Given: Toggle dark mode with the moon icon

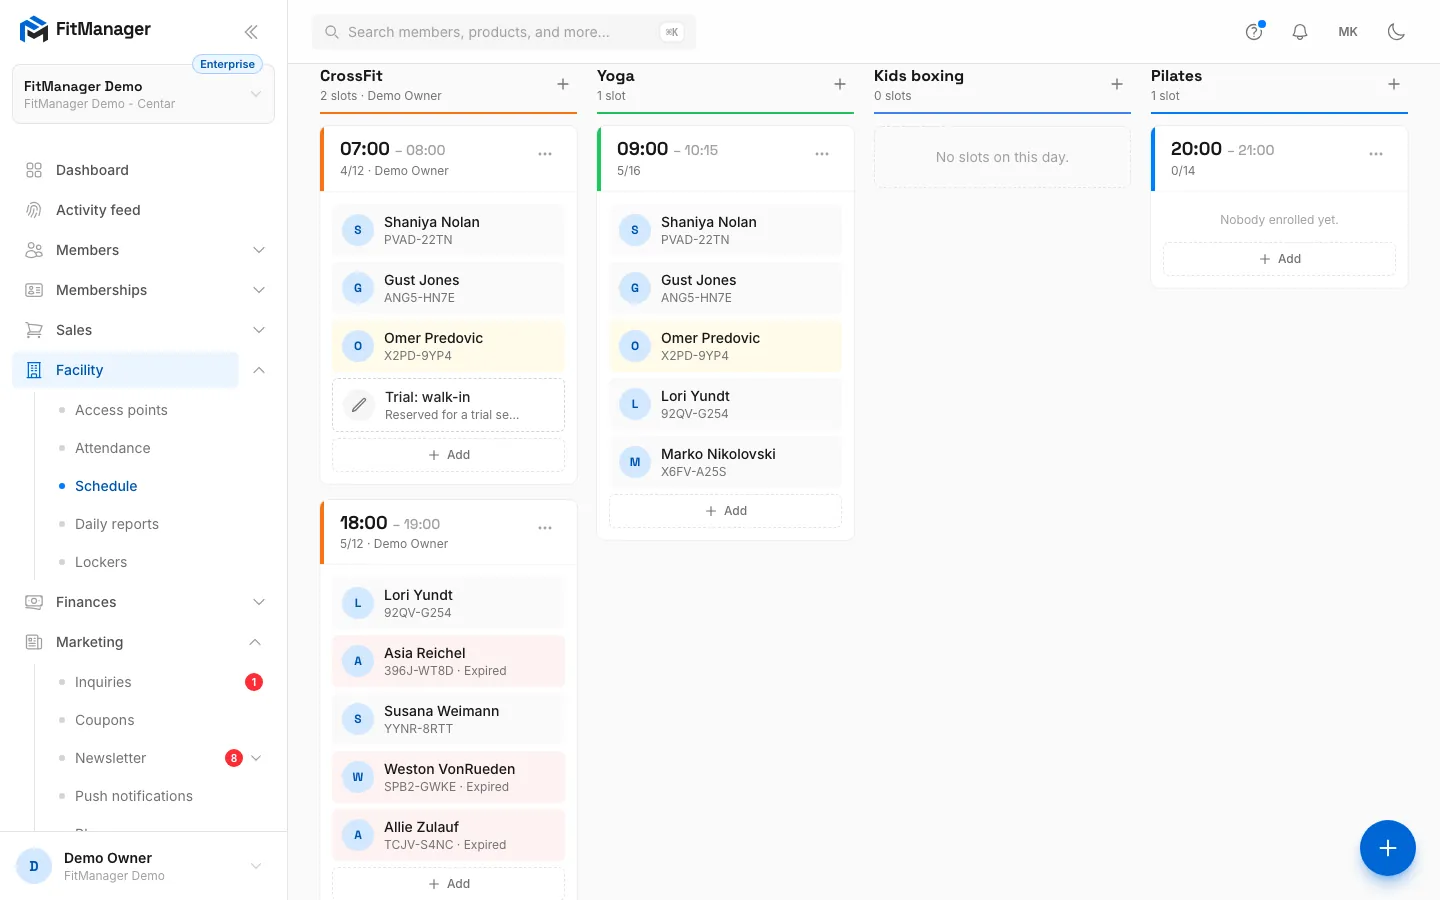Looking at the screenshot, I should pyautogui.click(x=1396, y=32).
